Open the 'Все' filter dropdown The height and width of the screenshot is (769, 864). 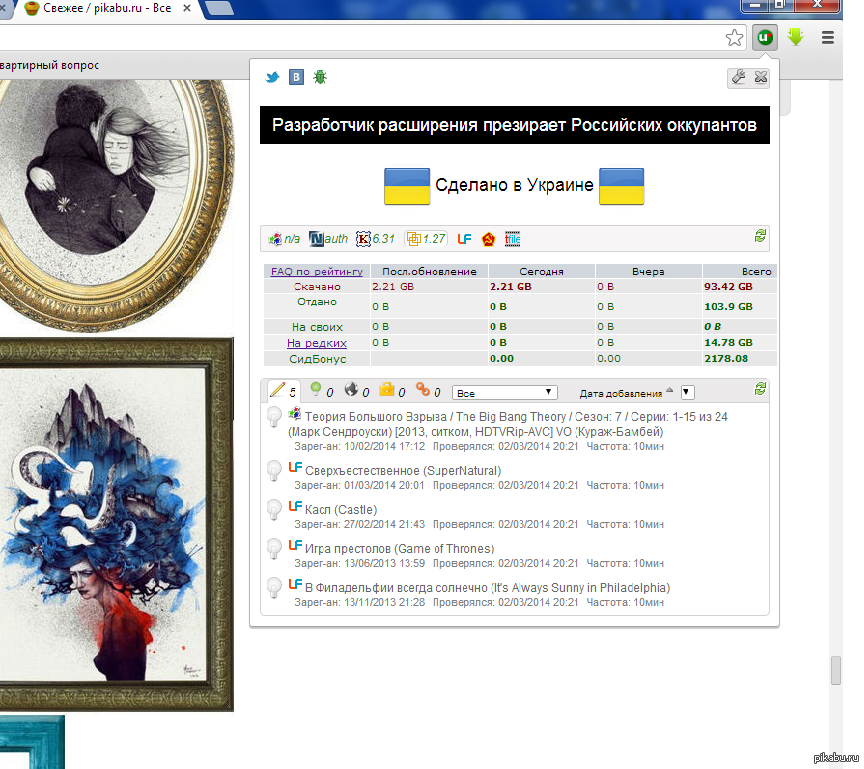(504, 393)
